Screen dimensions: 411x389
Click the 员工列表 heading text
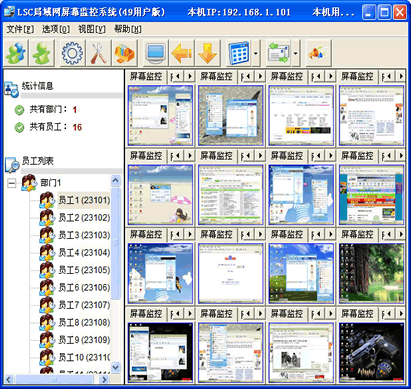pyautogui.click(x=38, y=161)
